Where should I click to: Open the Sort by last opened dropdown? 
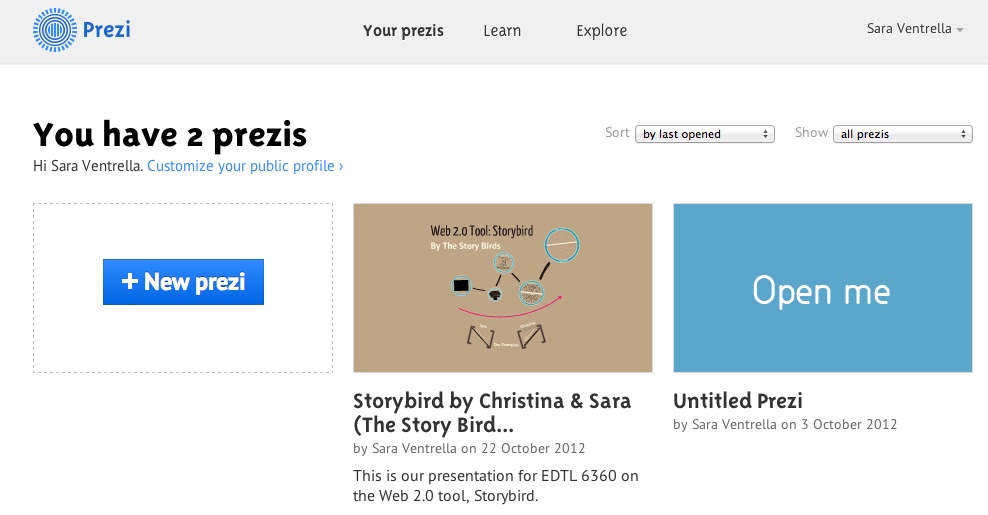(705, 134)
